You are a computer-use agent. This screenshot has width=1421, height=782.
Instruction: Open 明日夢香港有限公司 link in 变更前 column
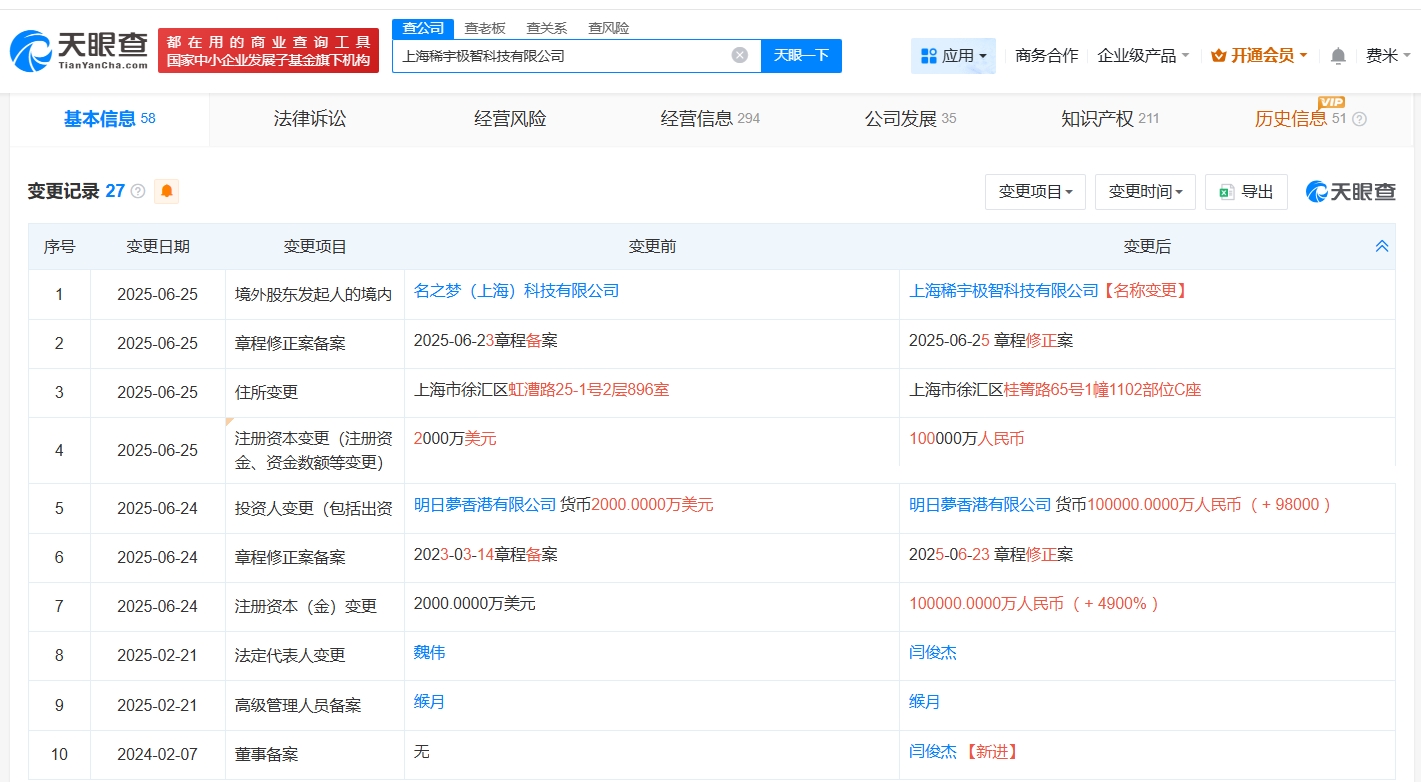(485, 505)
